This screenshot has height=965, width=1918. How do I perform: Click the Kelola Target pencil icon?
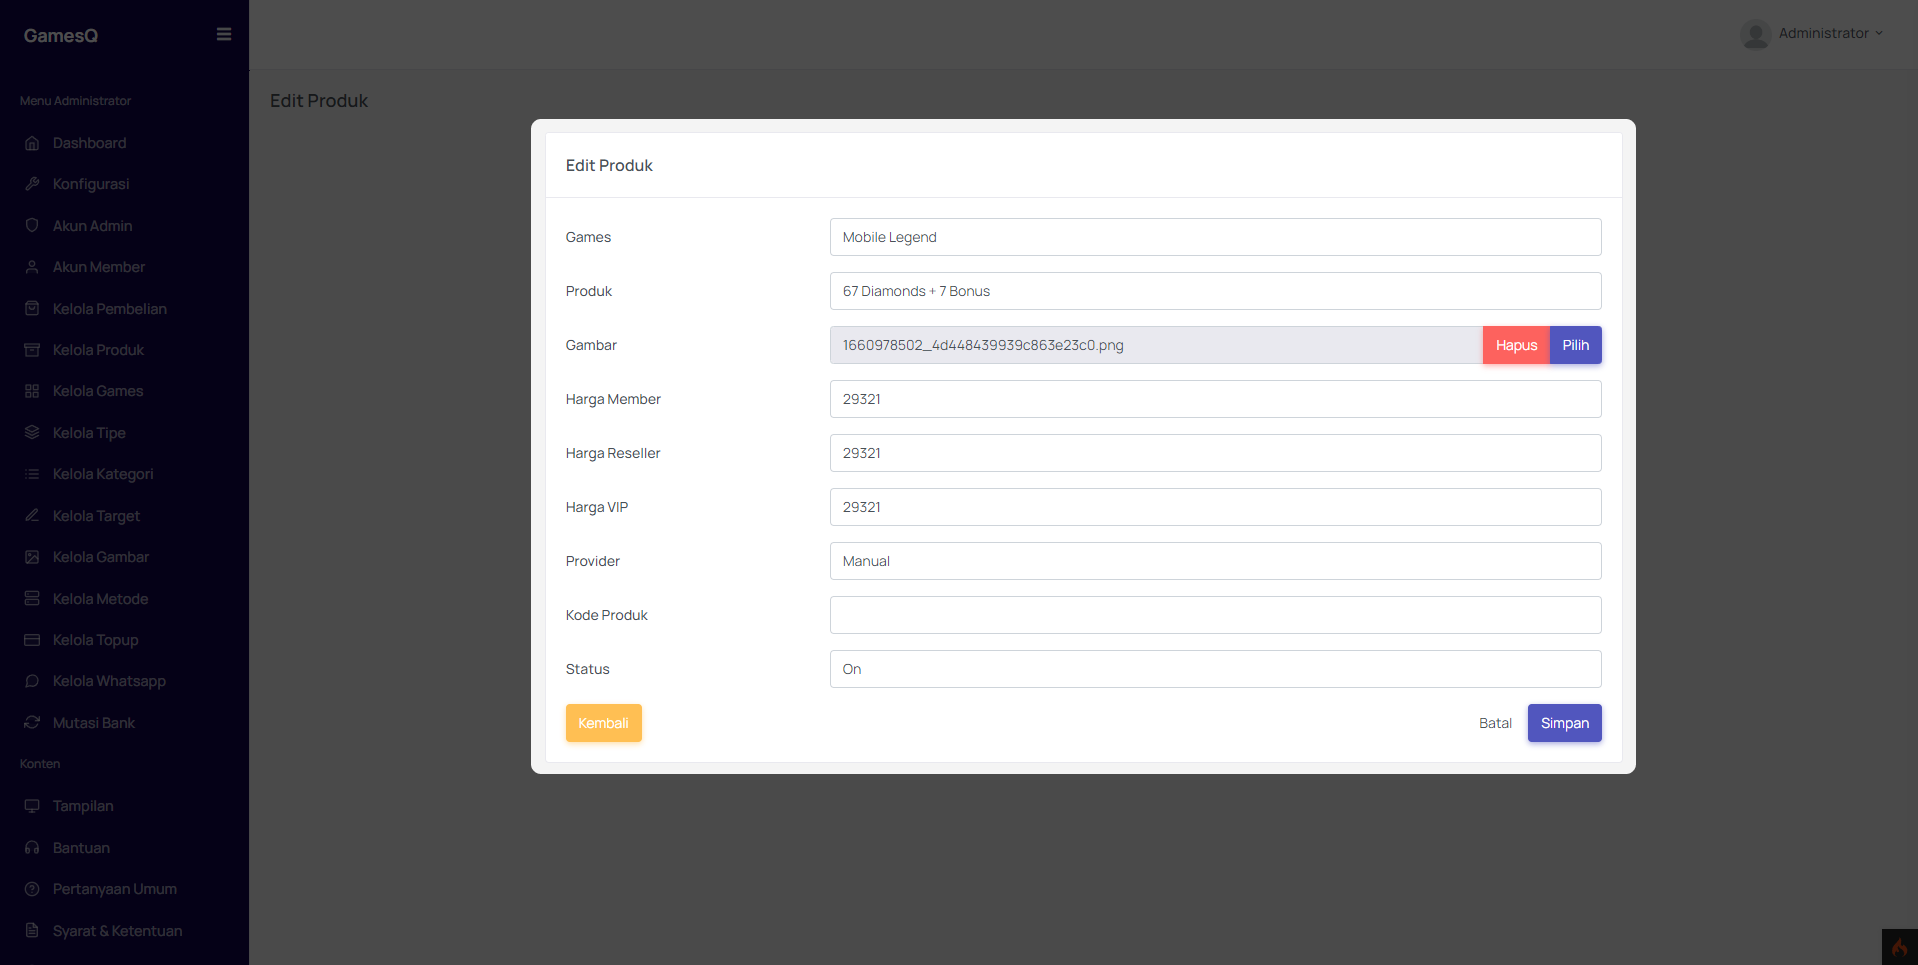(32, 516)
